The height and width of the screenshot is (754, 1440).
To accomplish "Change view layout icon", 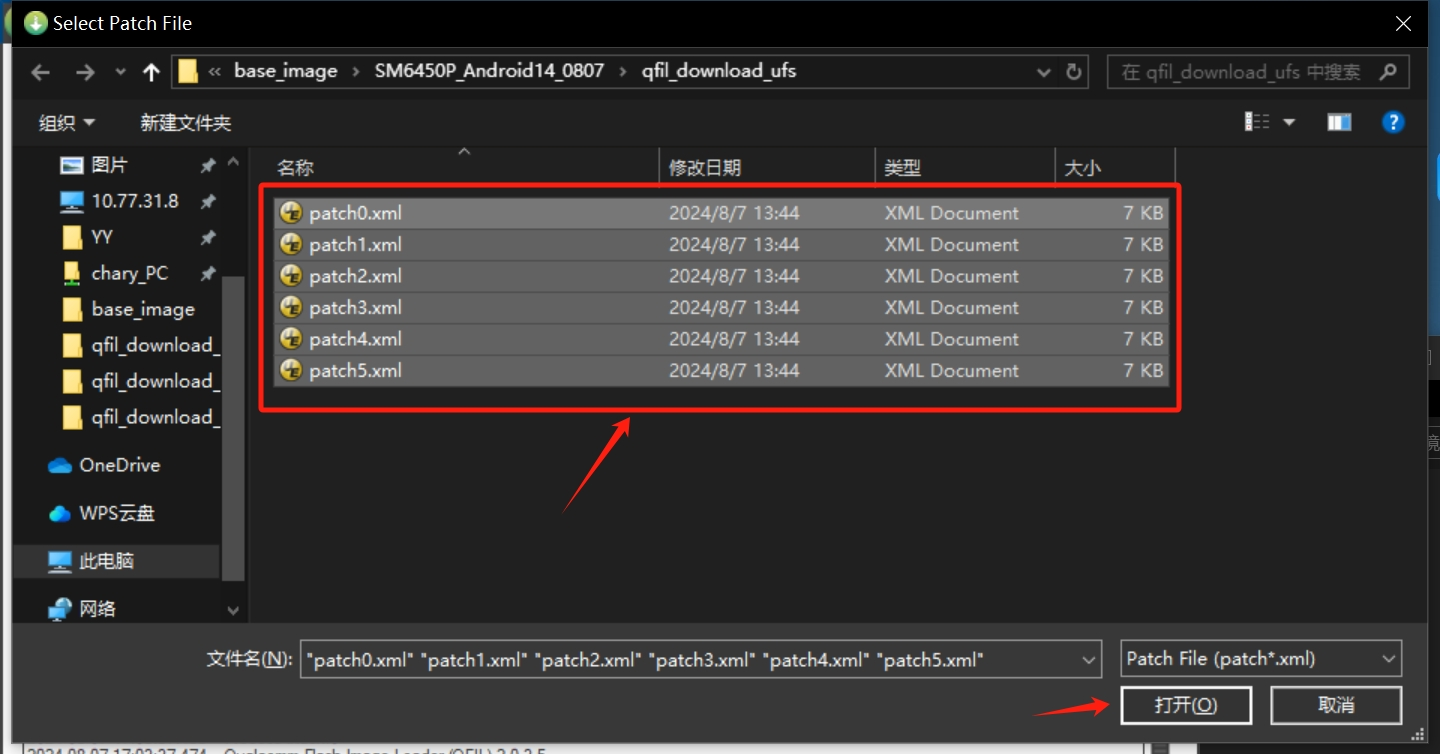I will (x=1257, y=122).
